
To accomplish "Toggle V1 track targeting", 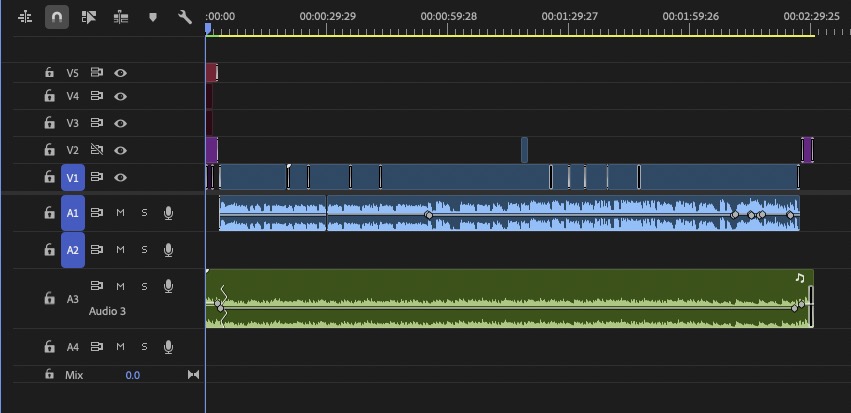I will pyautogui.click(x=73, y=177).
